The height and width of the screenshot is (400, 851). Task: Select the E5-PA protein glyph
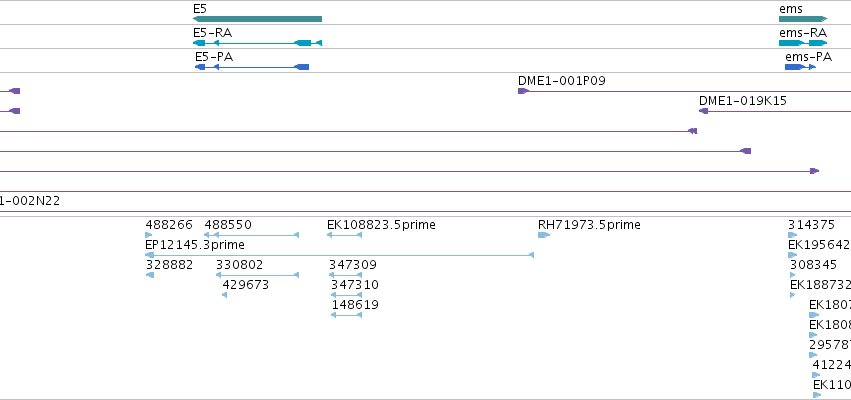point(252,67)
